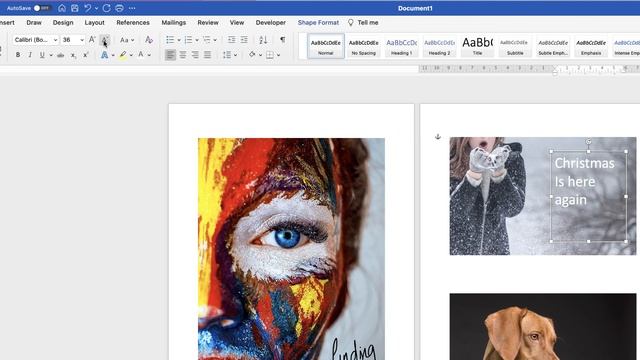Viewport: 640px width, 360px height.
Task: Sort text A to Z
Action: [x=263, y=40]
